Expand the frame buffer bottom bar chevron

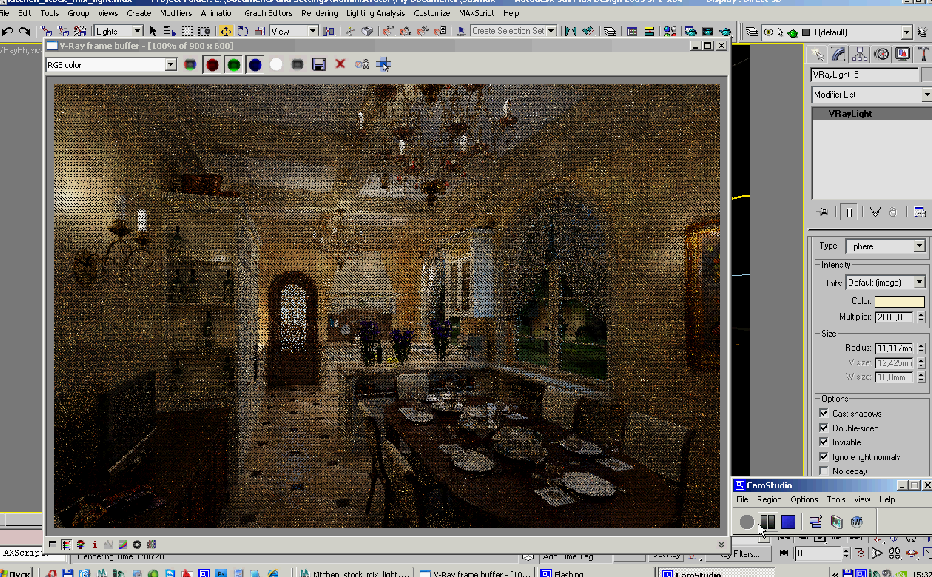pyautogui.click(x=721, y=544)
